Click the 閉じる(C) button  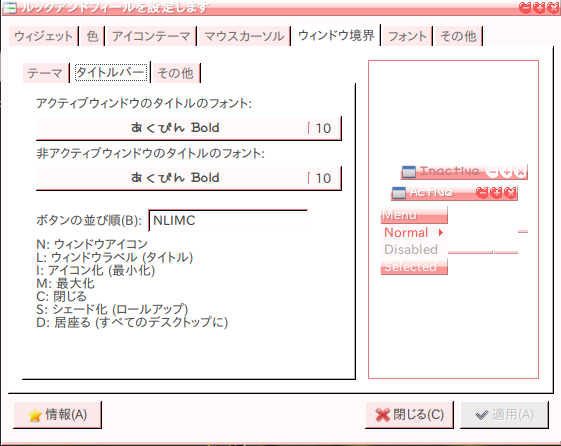(409, 415)
